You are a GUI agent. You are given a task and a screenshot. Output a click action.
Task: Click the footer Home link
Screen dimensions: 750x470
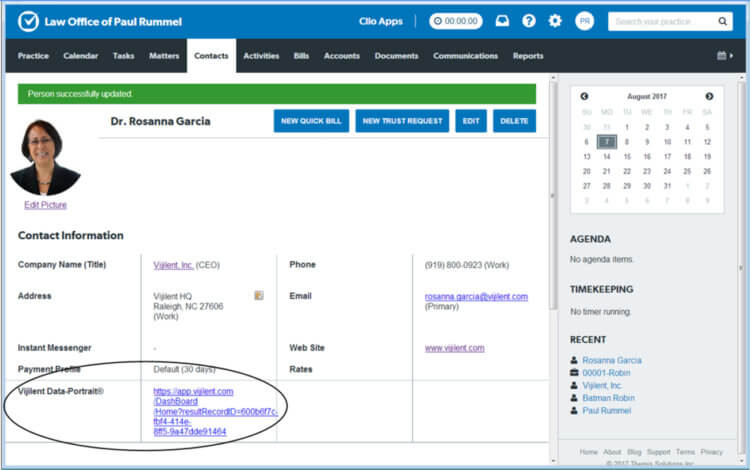pyautogui.click(x=589, y=452)
